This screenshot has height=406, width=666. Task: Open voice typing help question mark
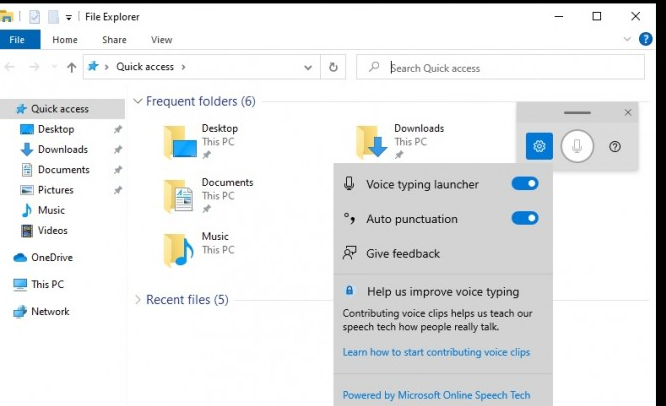pos(615,147)
